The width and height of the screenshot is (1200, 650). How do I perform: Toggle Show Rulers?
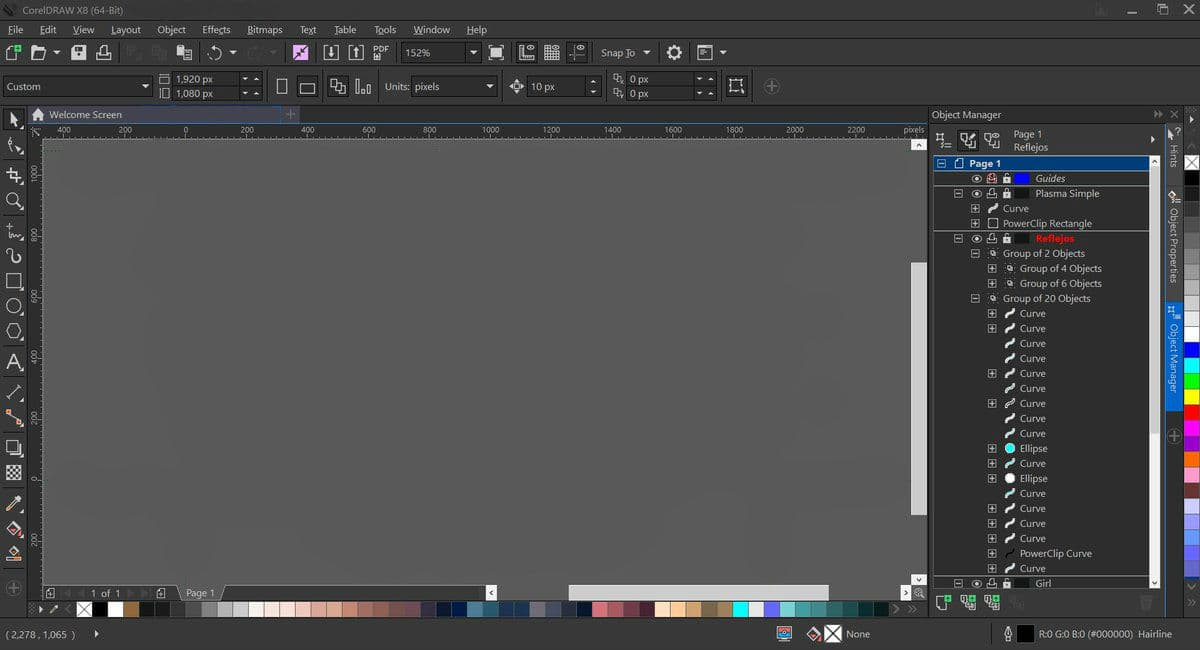(x=526, y=52)
